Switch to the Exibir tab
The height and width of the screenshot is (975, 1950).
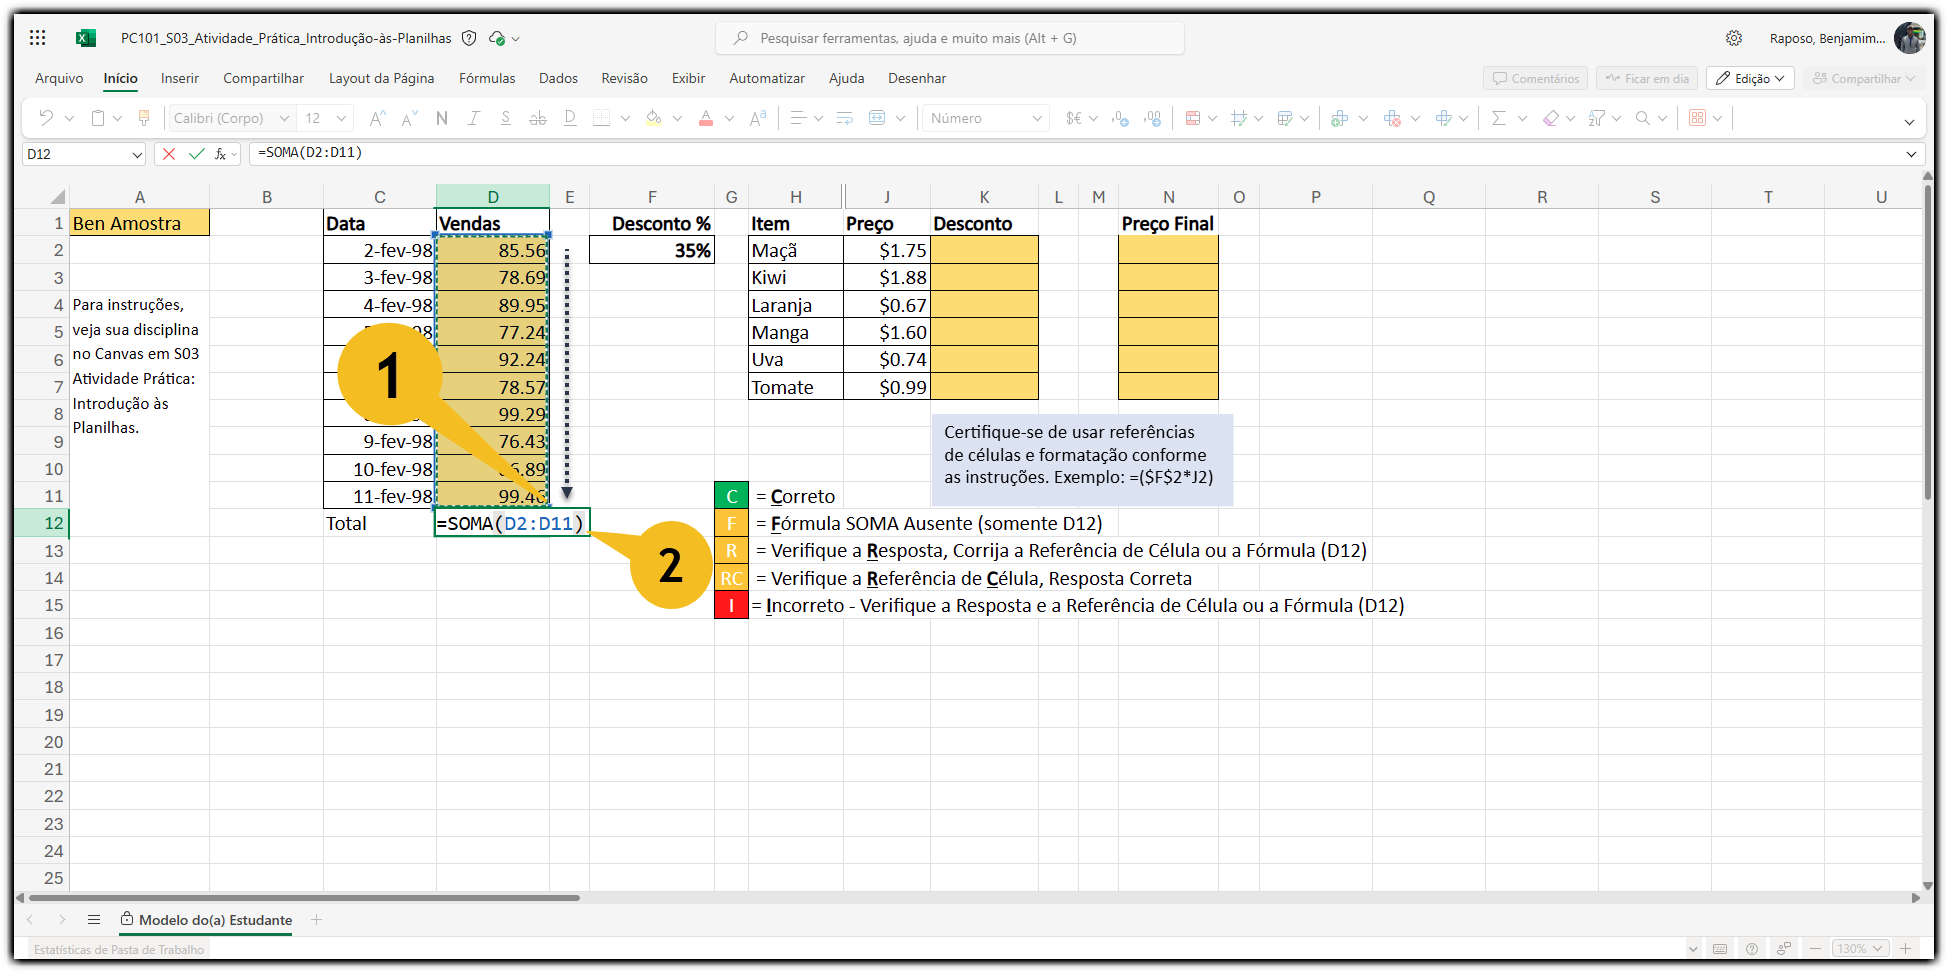click(x=688, y=78)
